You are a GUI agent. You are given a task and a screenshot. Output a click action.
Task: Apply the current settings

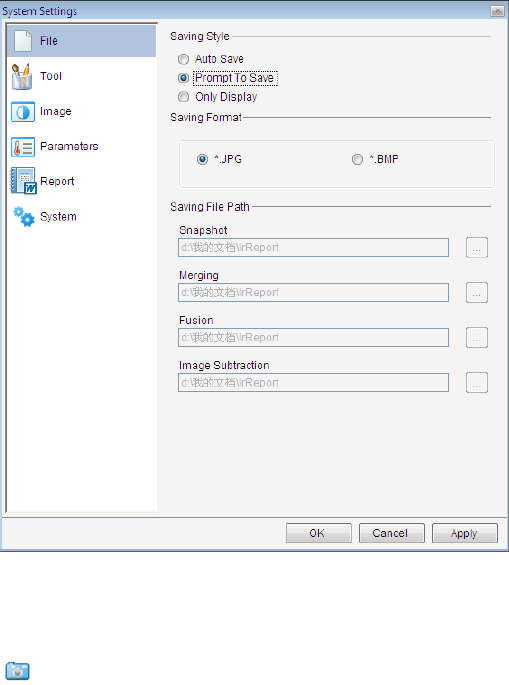pos(465,533)
